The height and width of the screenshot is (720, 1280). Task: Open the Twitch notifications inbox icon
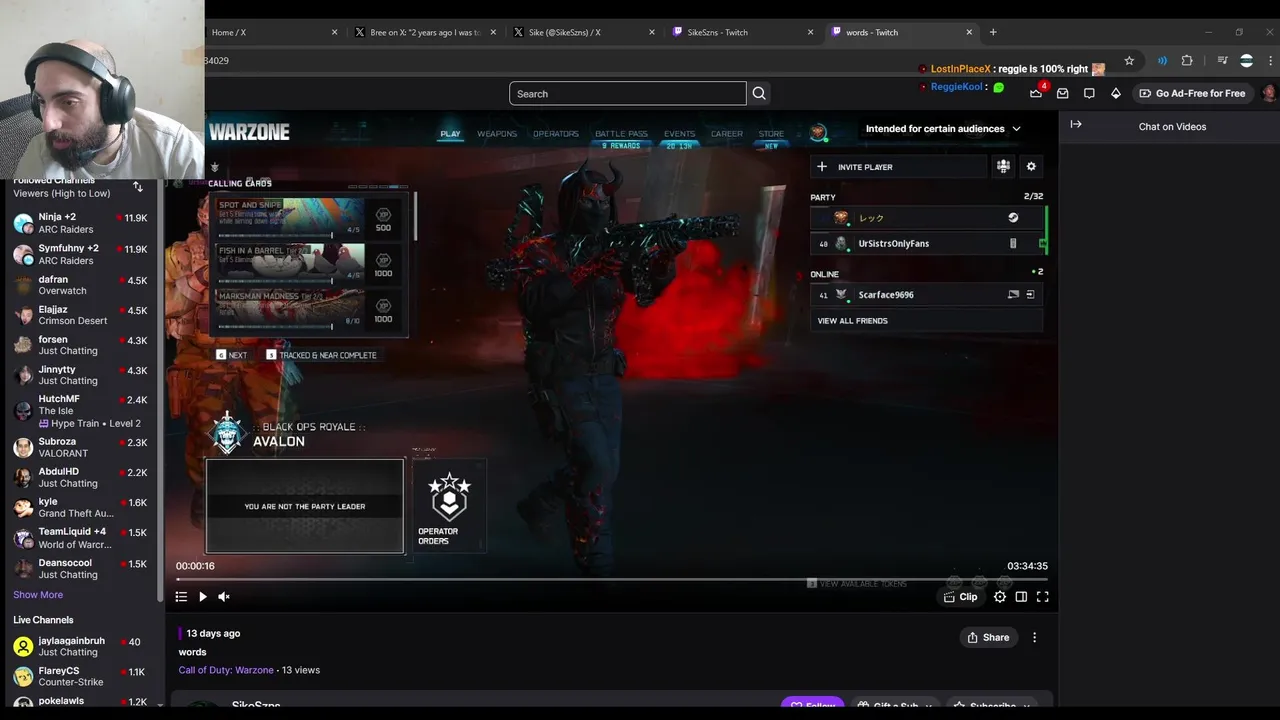[1063, 93]
